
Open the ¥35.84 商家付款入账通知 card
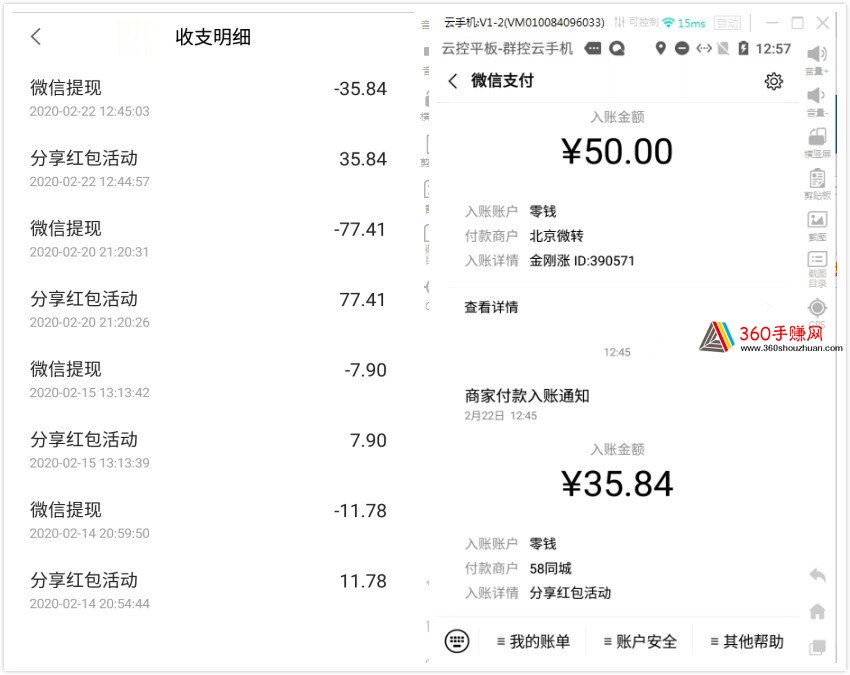[618, 496]
